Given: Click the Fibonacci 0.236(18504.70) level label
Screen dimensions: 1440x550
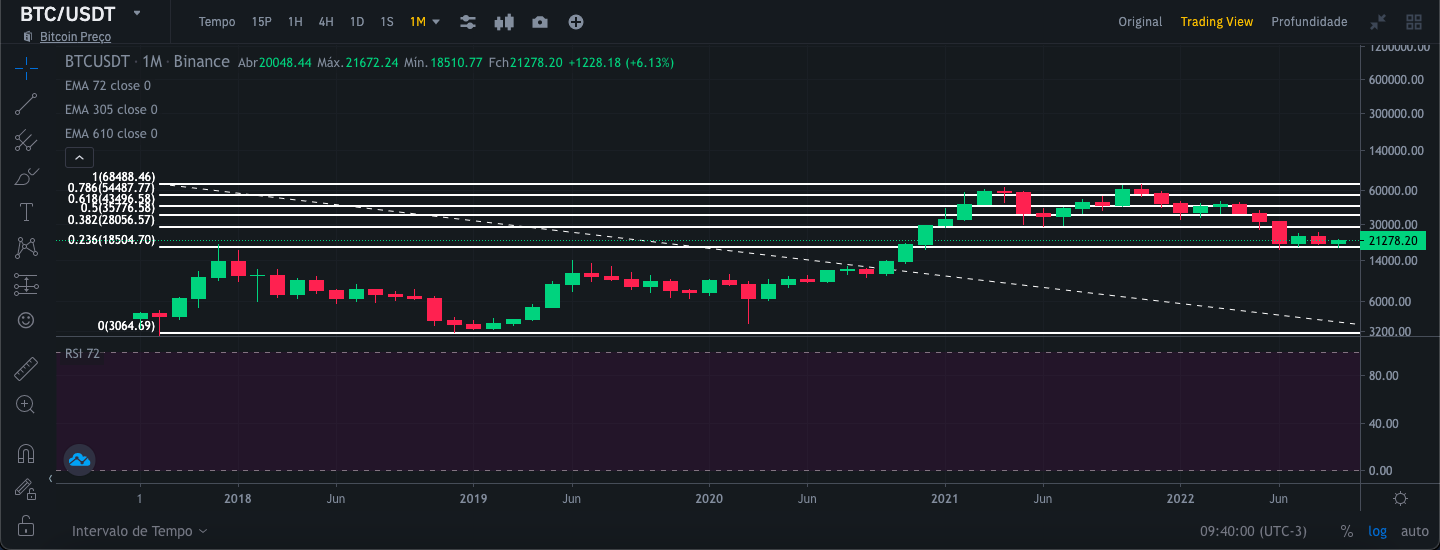Looking at the screenshot, I should 111,240.
